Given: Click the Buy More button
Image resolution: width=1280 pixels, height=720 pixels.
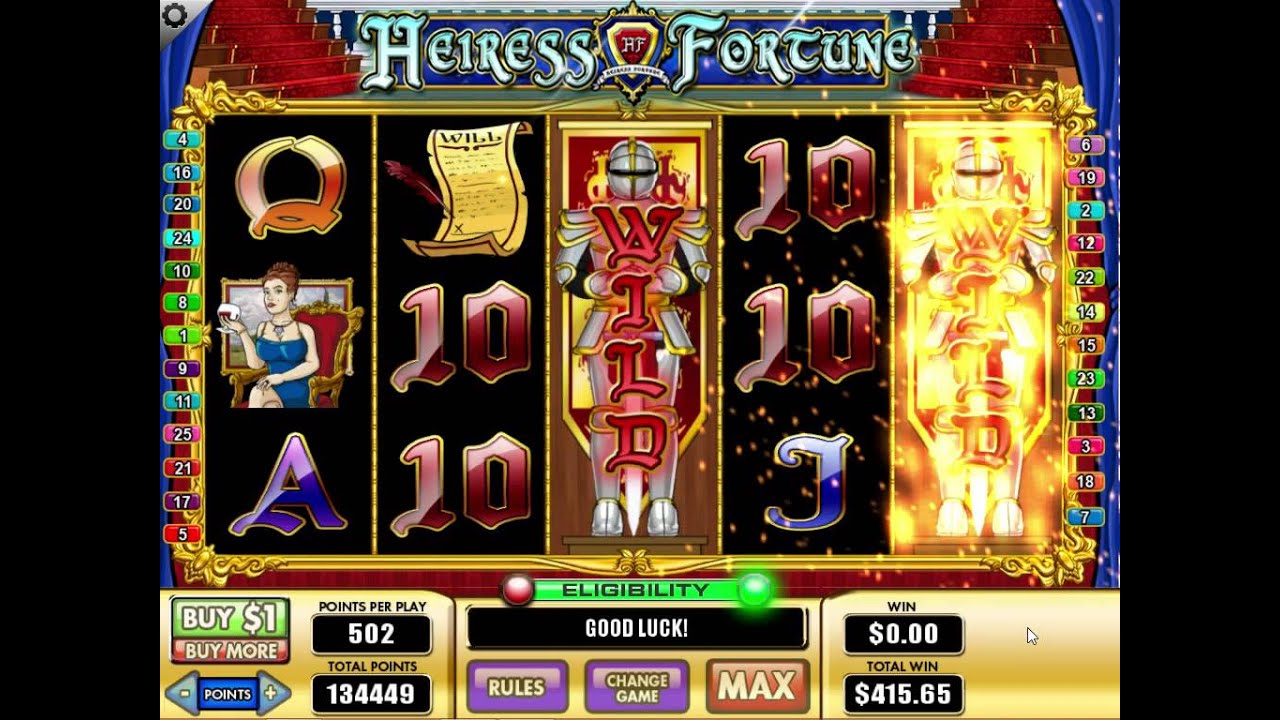Looking at the screenshot, I should [229, 651].
